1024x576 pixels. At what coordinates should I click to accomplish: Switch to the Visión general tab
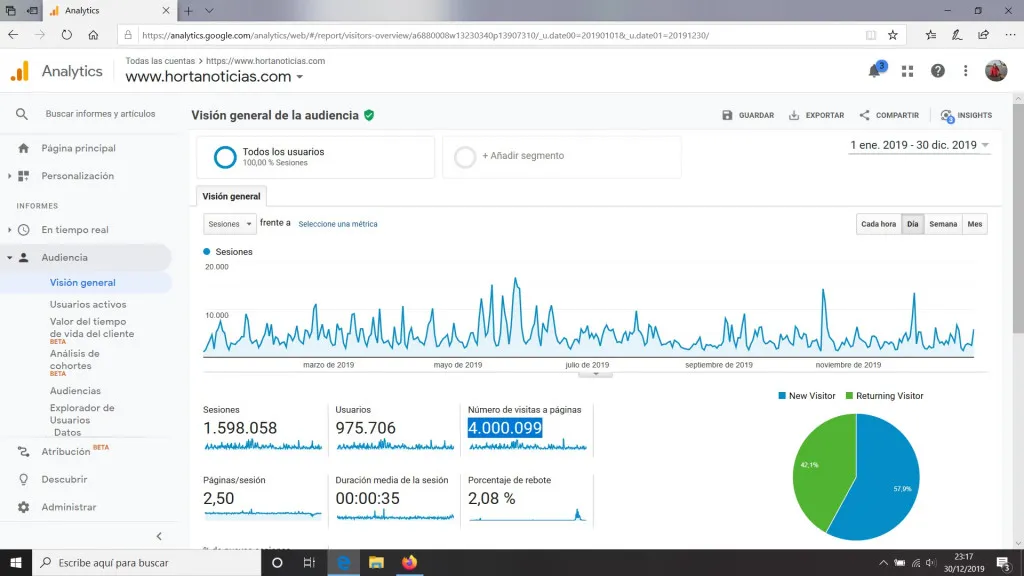[x=231, y=196]
